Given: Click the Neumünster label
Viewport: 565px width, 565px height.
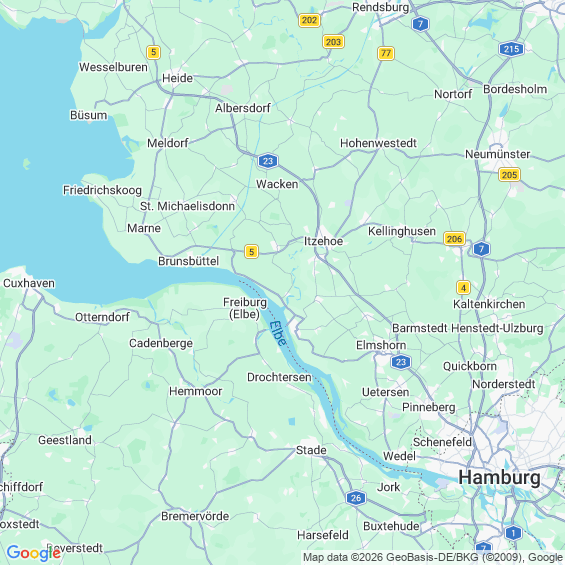Looking at the screenshot, I should (x=497, y=154).
